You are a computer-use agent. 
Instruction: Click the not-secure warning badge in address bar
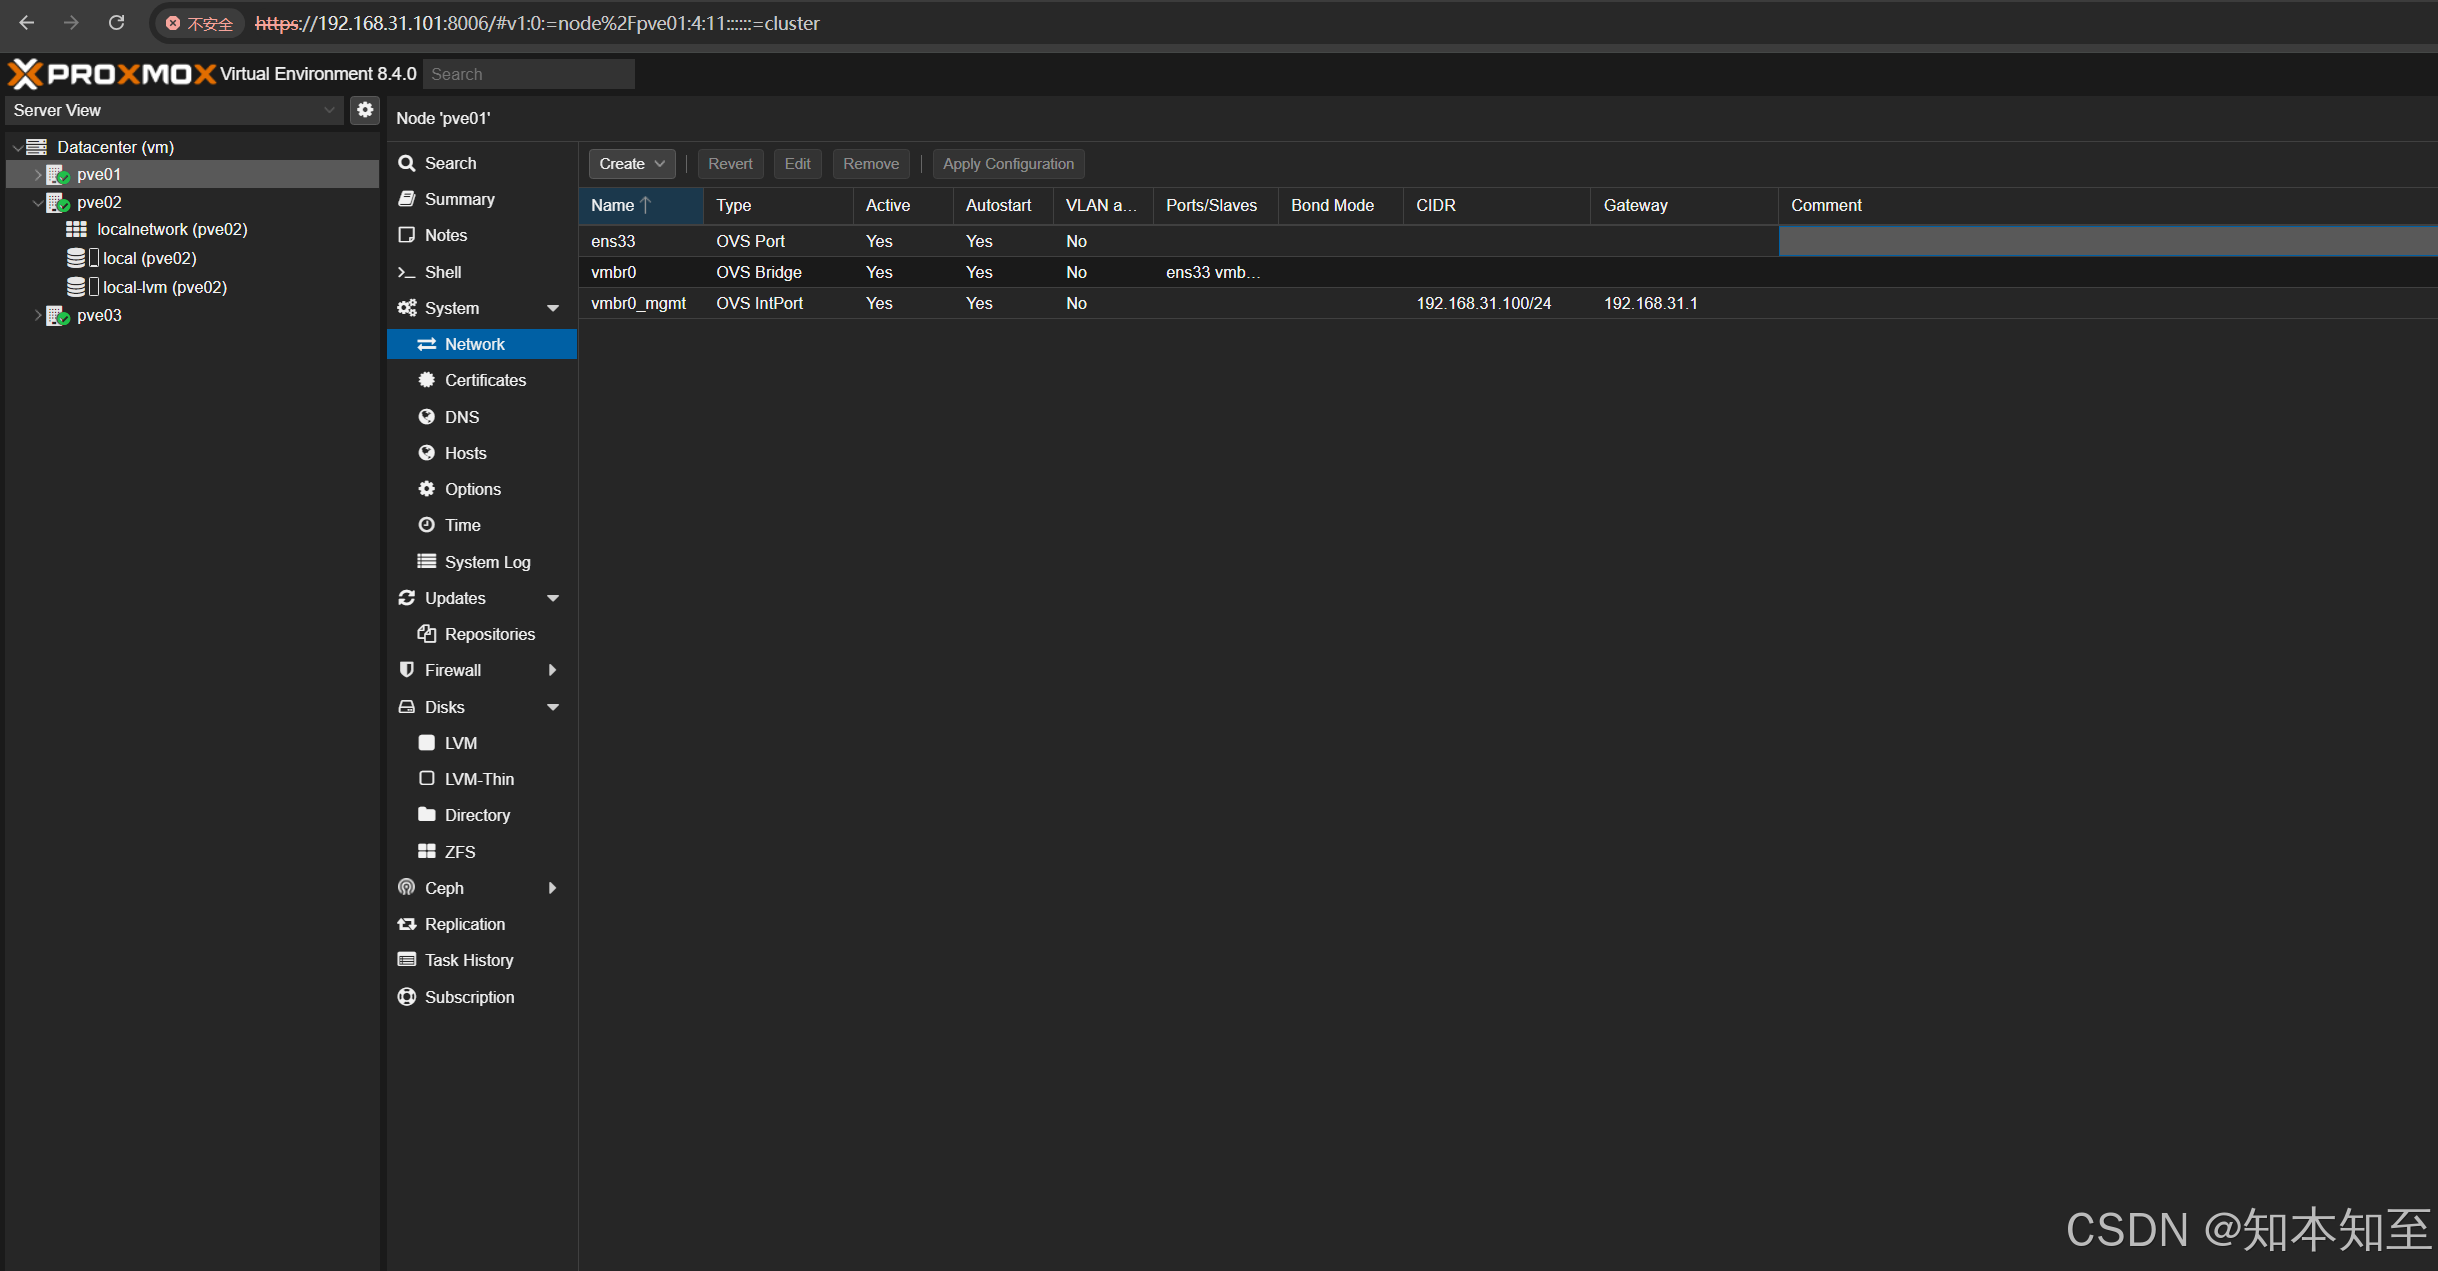[200, 23]
